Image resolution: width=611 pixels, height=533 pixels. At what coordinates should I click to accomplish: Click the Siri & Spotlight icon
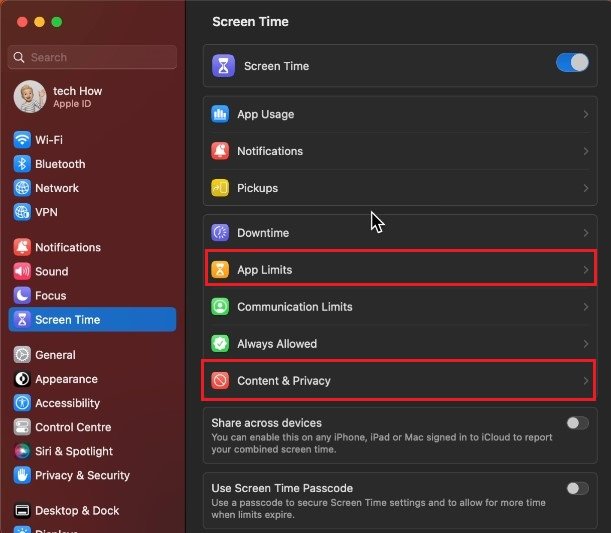click(22, 451)
